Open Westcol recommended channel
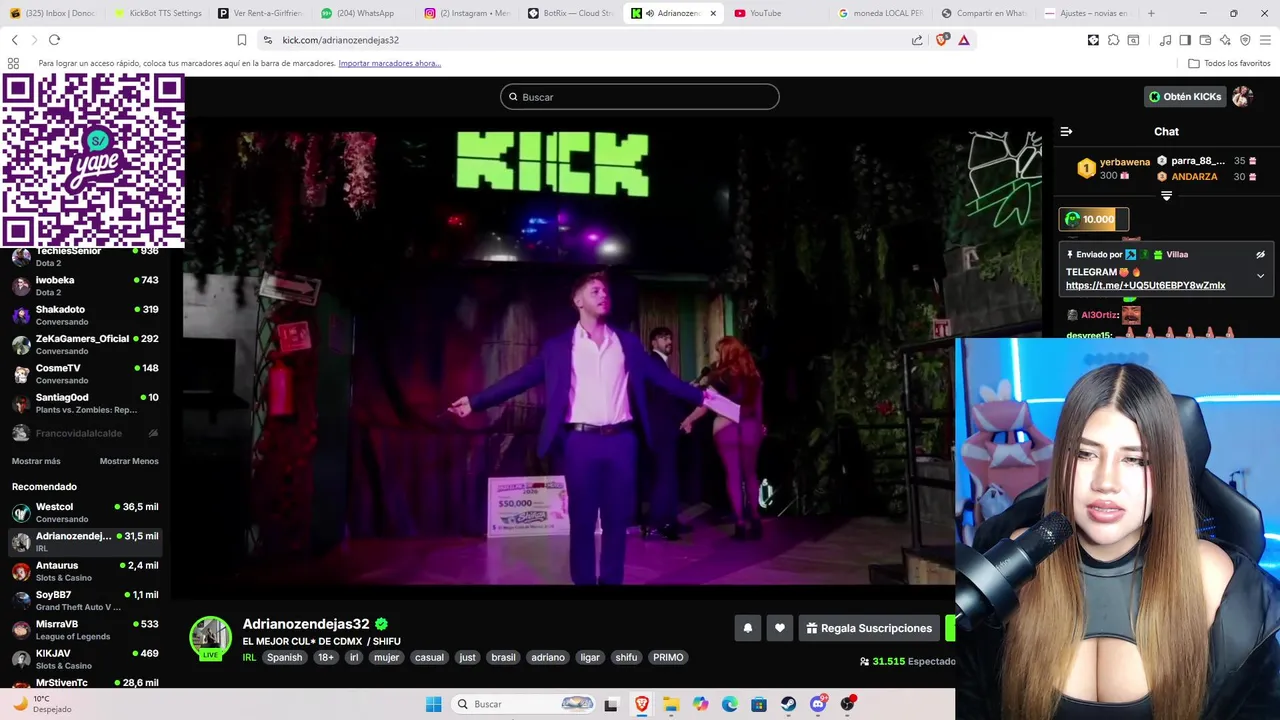 tap(85, 512)
